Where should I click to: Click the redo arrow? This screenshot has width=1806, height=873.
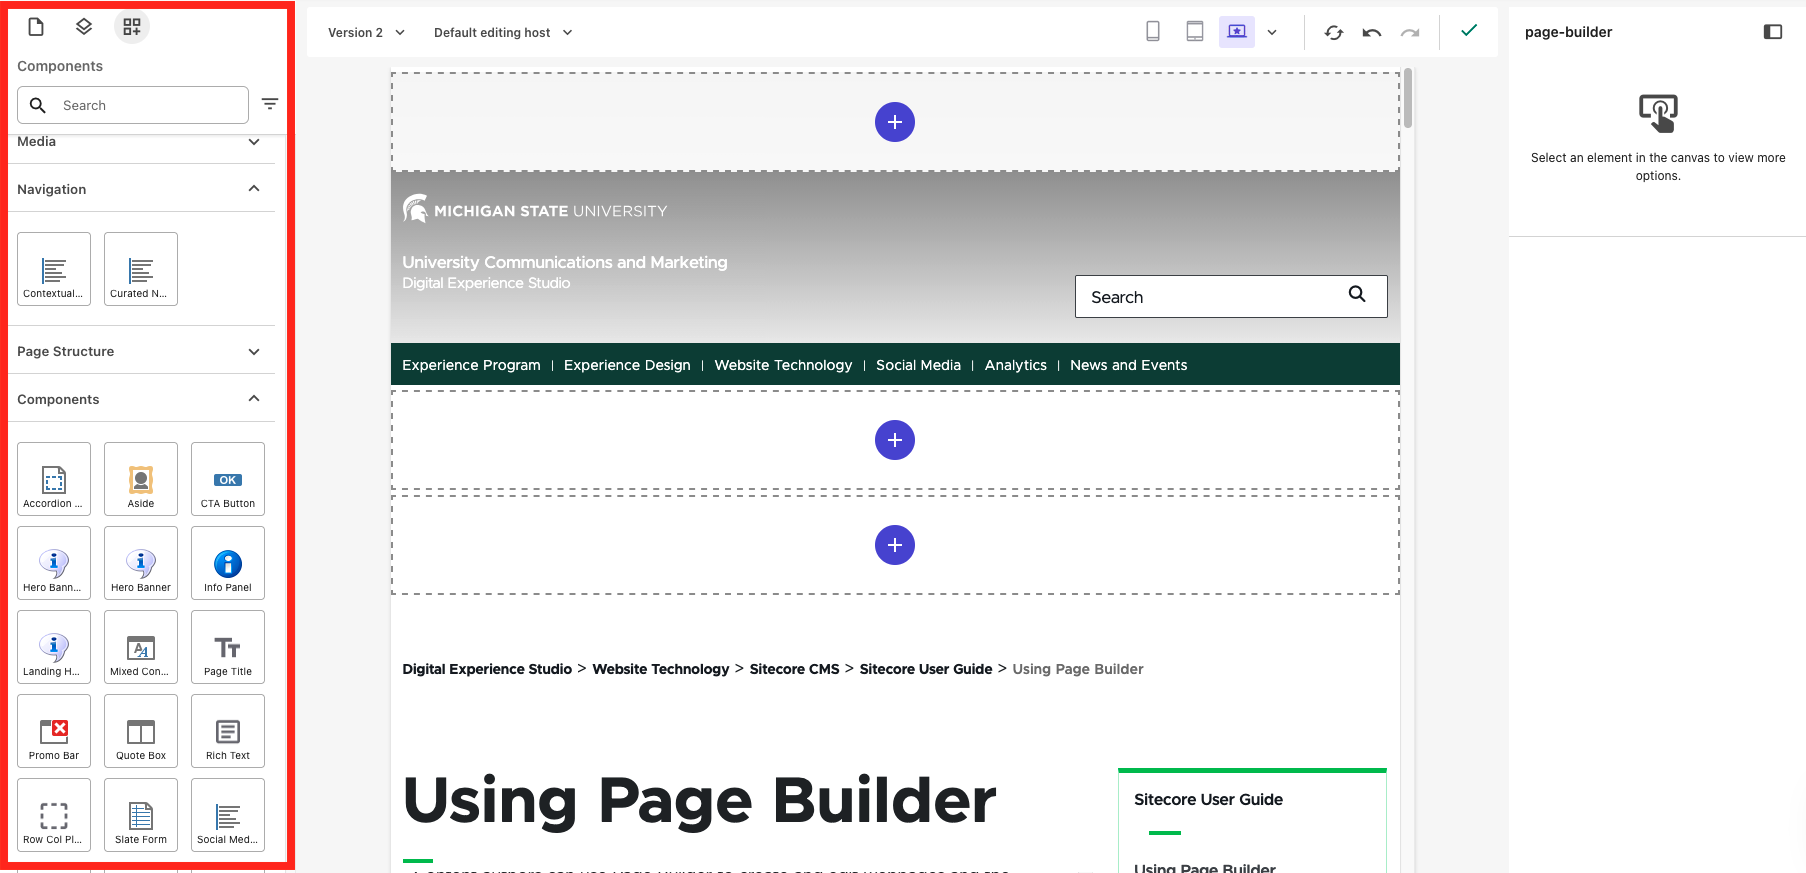point(1410,32)
